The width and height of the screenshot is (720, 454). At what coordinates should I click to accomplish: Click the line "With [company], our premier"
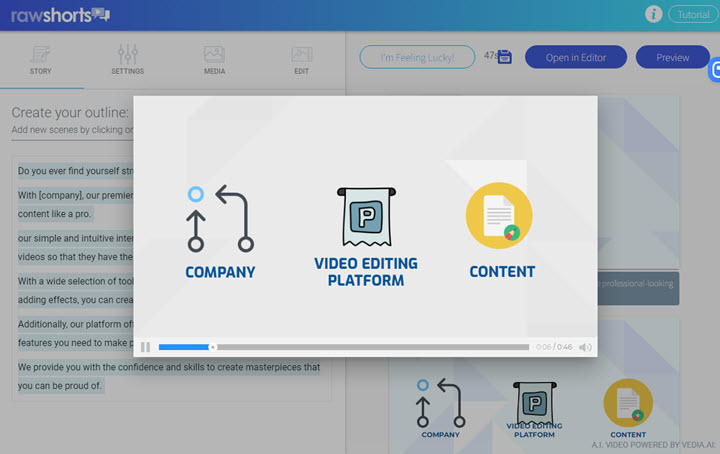(x=75, y=195)
